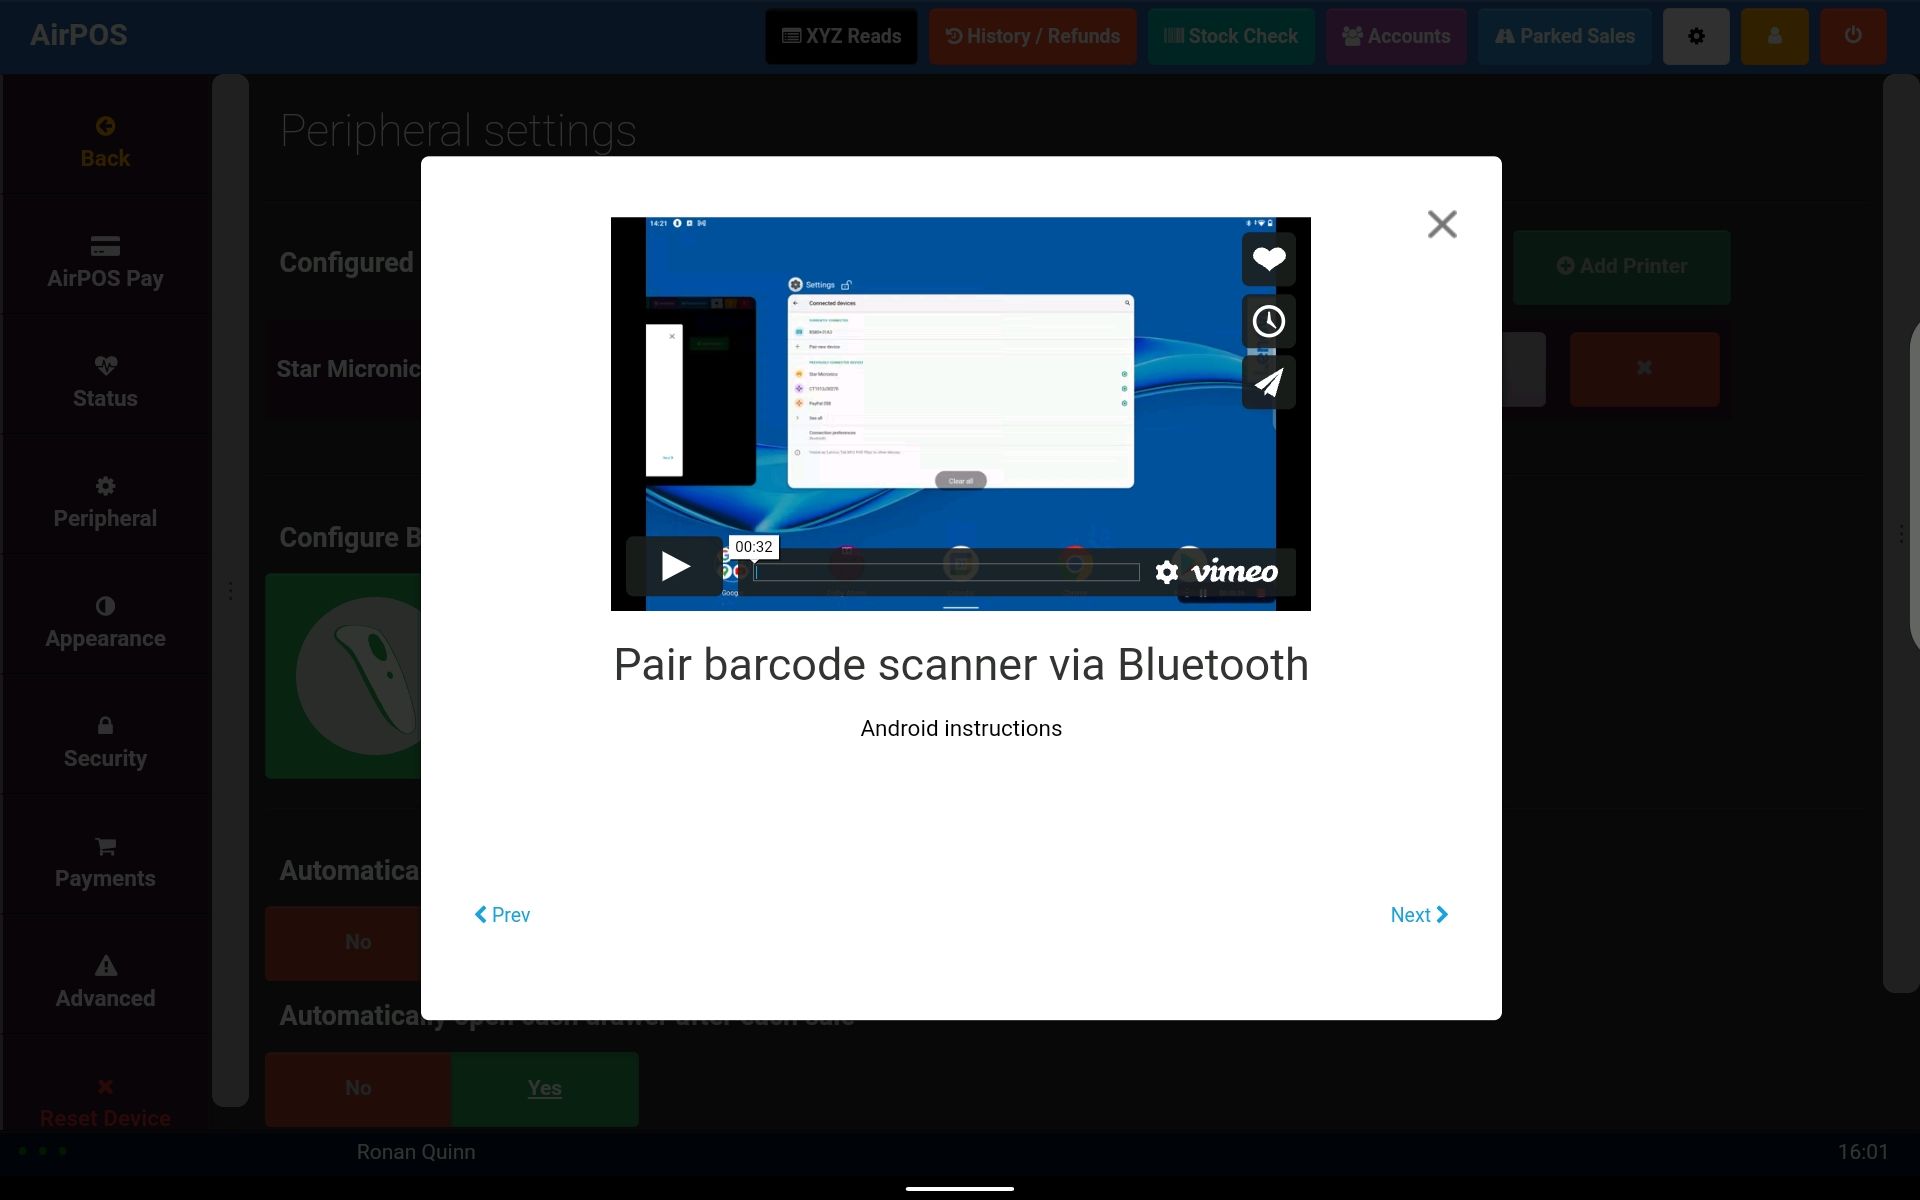Open Vimeo player settings gear
Viewport: 1920px width, 1200px height.
click(x=1166, y=572)
